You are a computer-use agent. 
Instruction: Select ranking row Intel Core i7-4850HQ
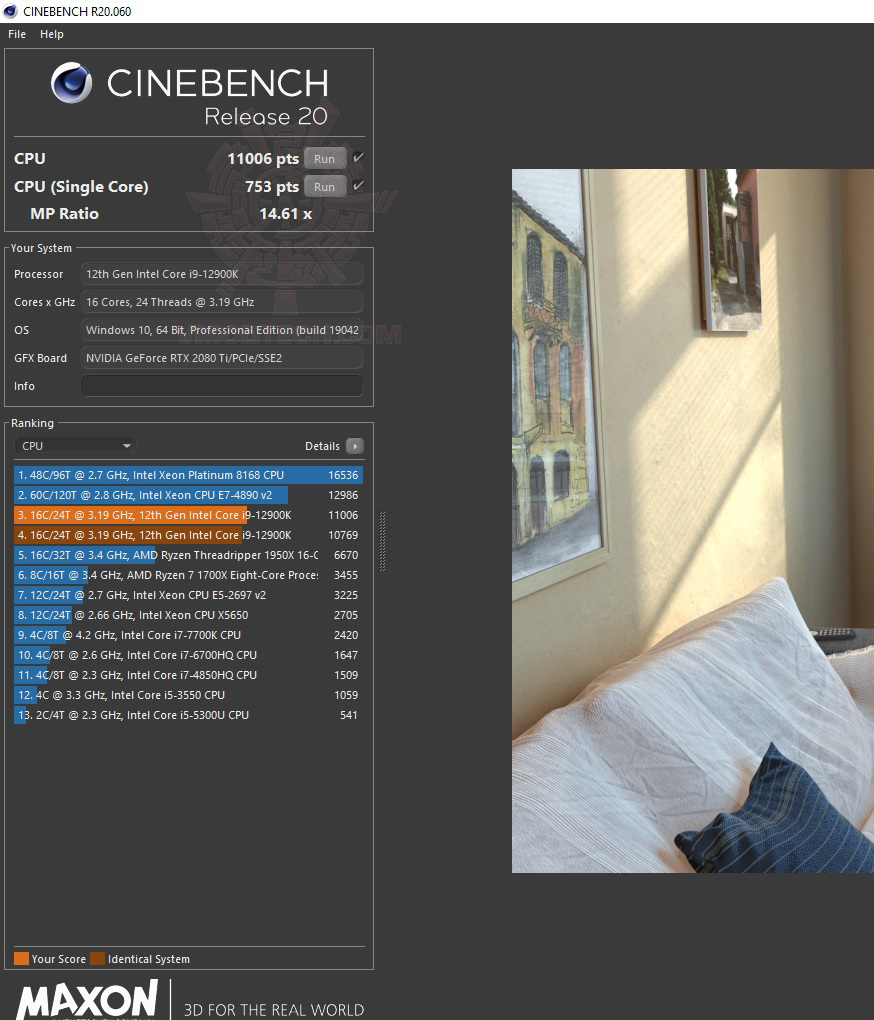pos(189,675)
